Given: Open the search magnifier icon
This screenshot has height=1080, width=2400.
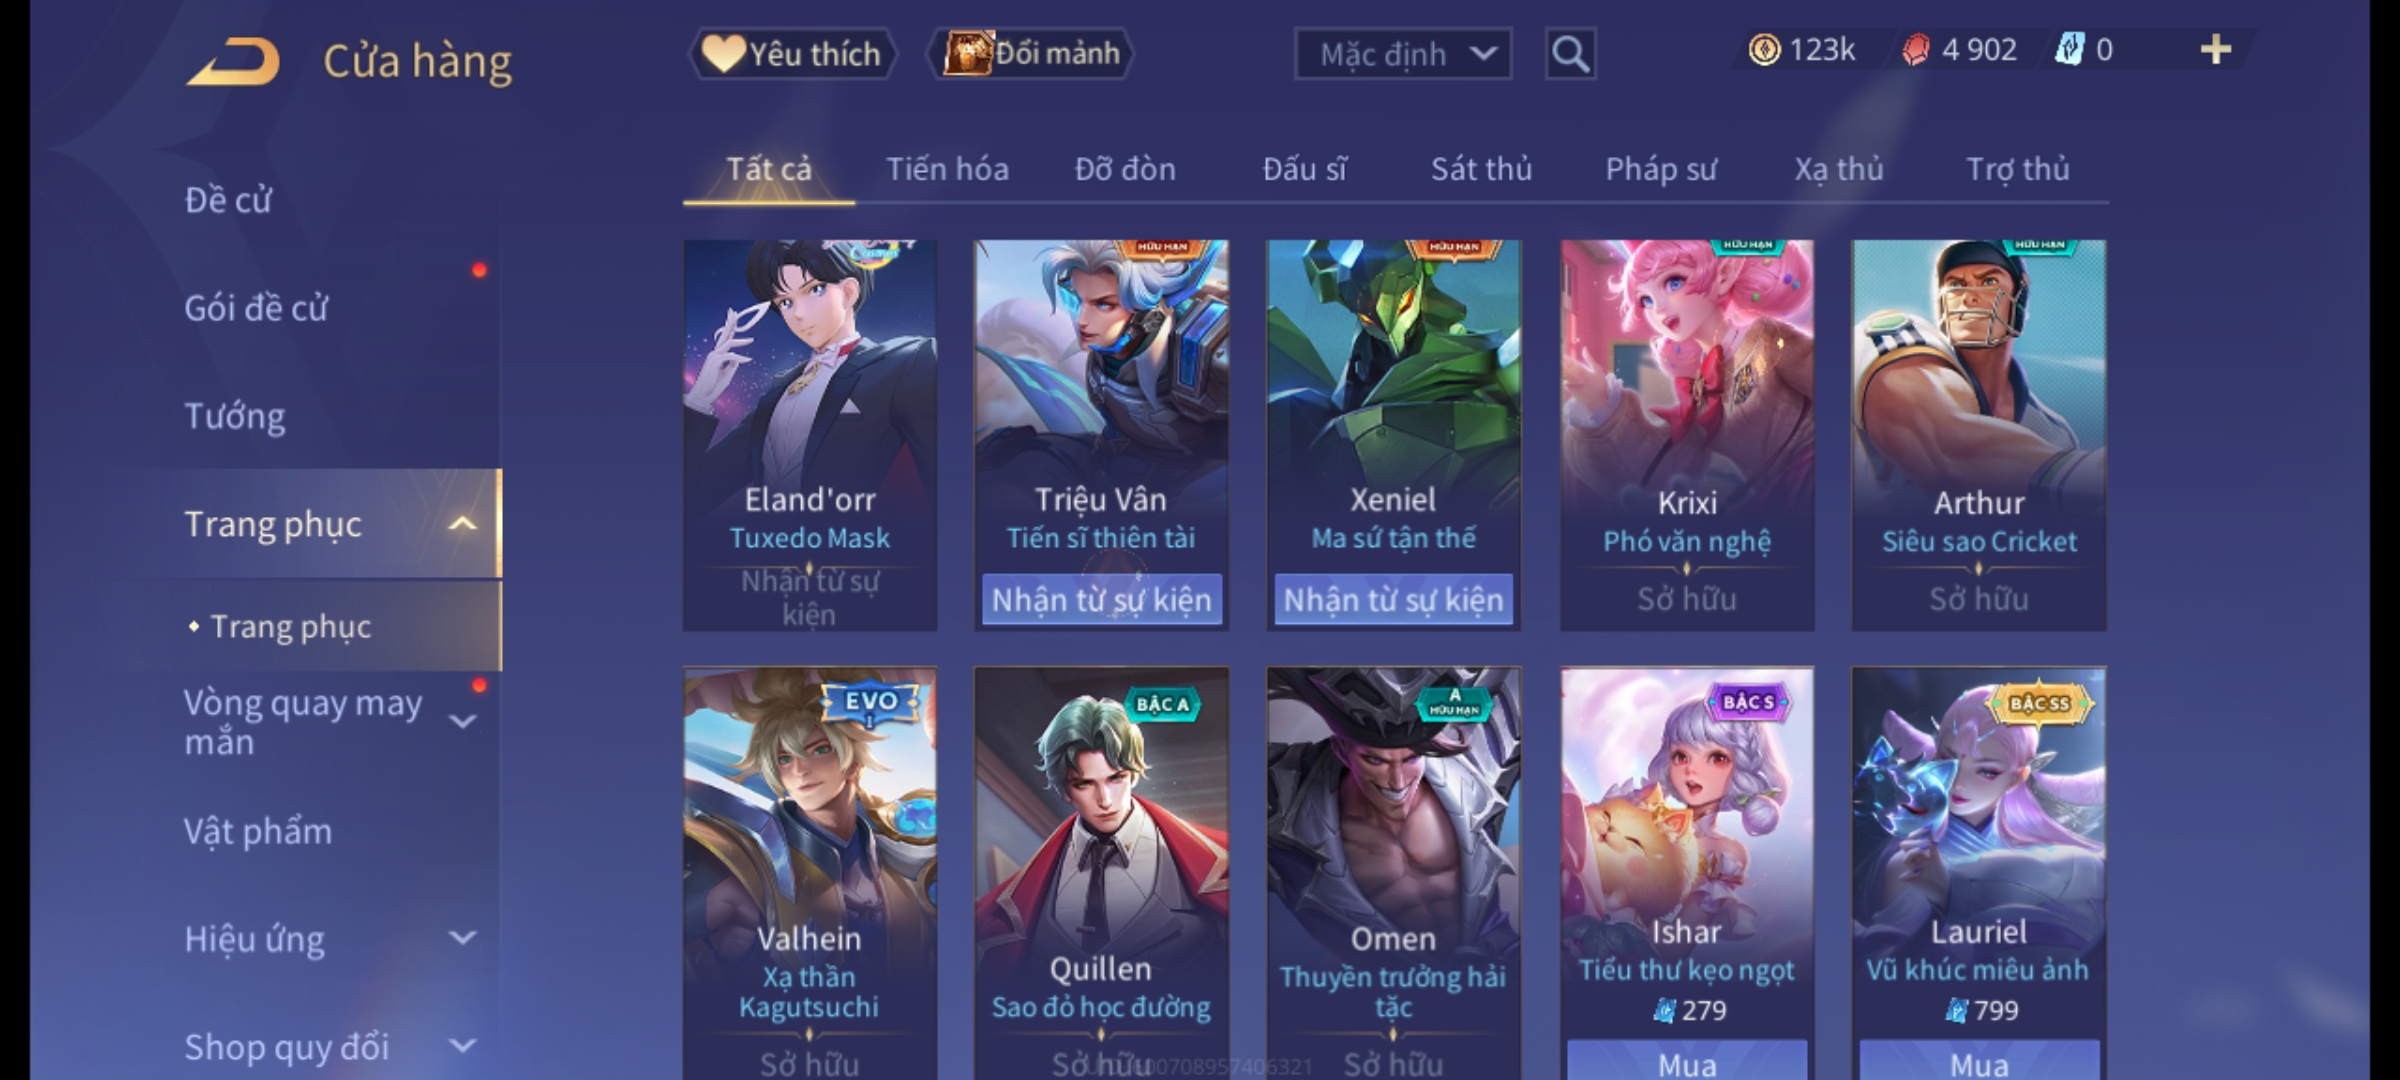Looking at the screenshot, I should coord(1570,54).
